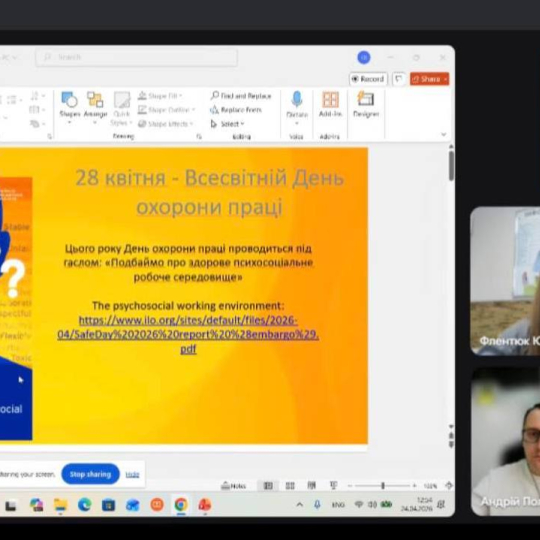The width and height of the screenshot is (540, 540).
Task: Expand the Shape Outline dropdown
Action: [x=166, y=110]
